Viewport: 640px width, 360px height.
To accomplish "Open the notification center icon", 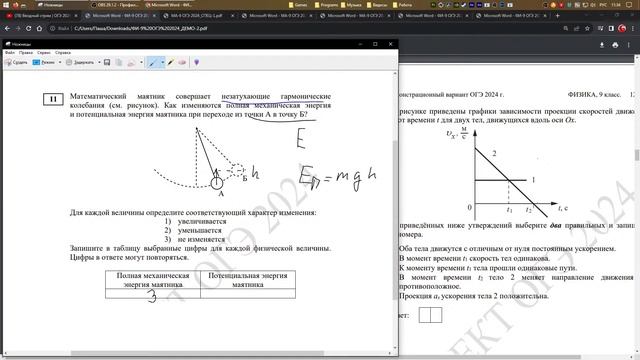I will click(629, 5).
